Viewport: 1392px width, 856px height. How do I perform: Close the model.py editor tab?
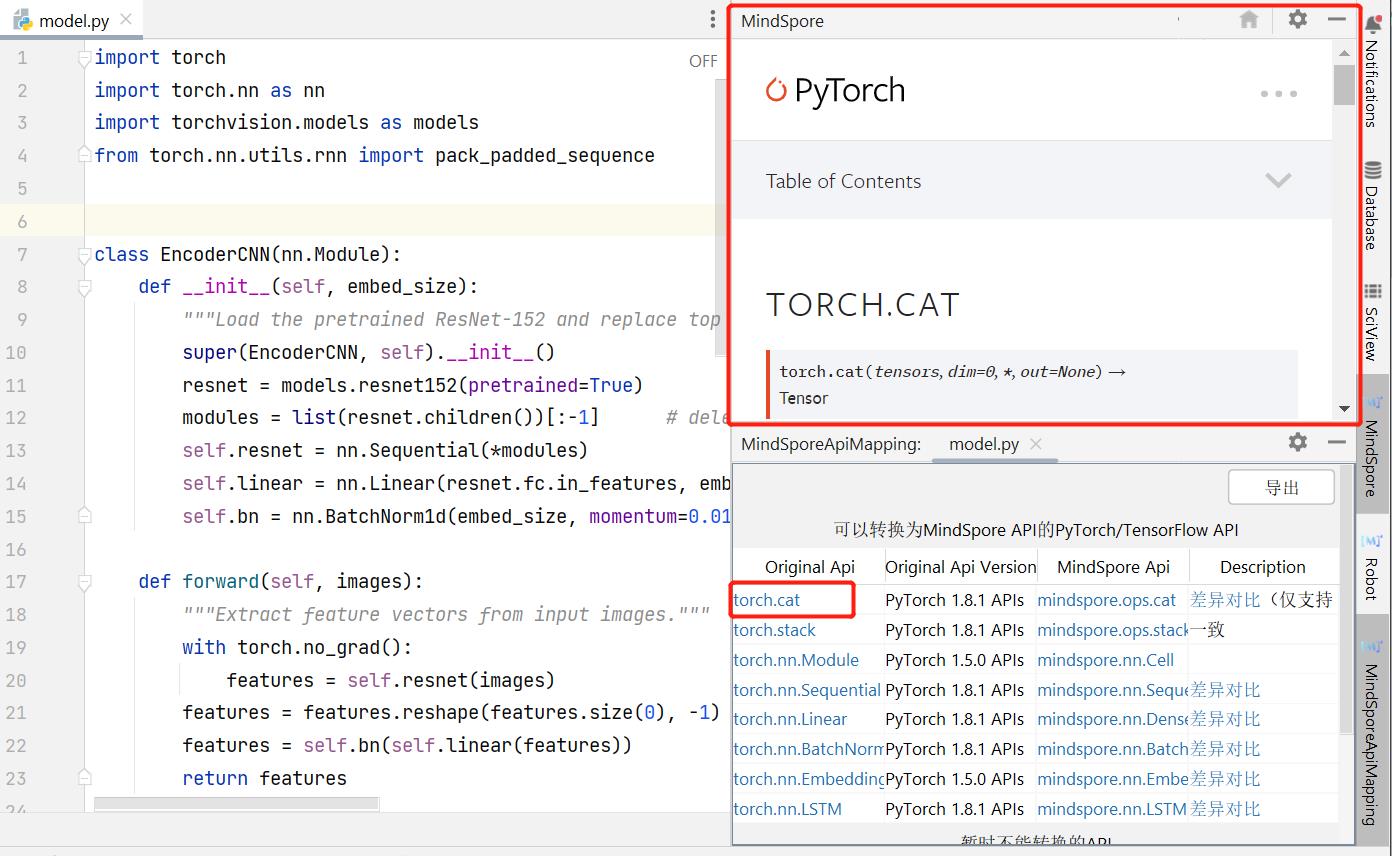click(x=125, y=20)
